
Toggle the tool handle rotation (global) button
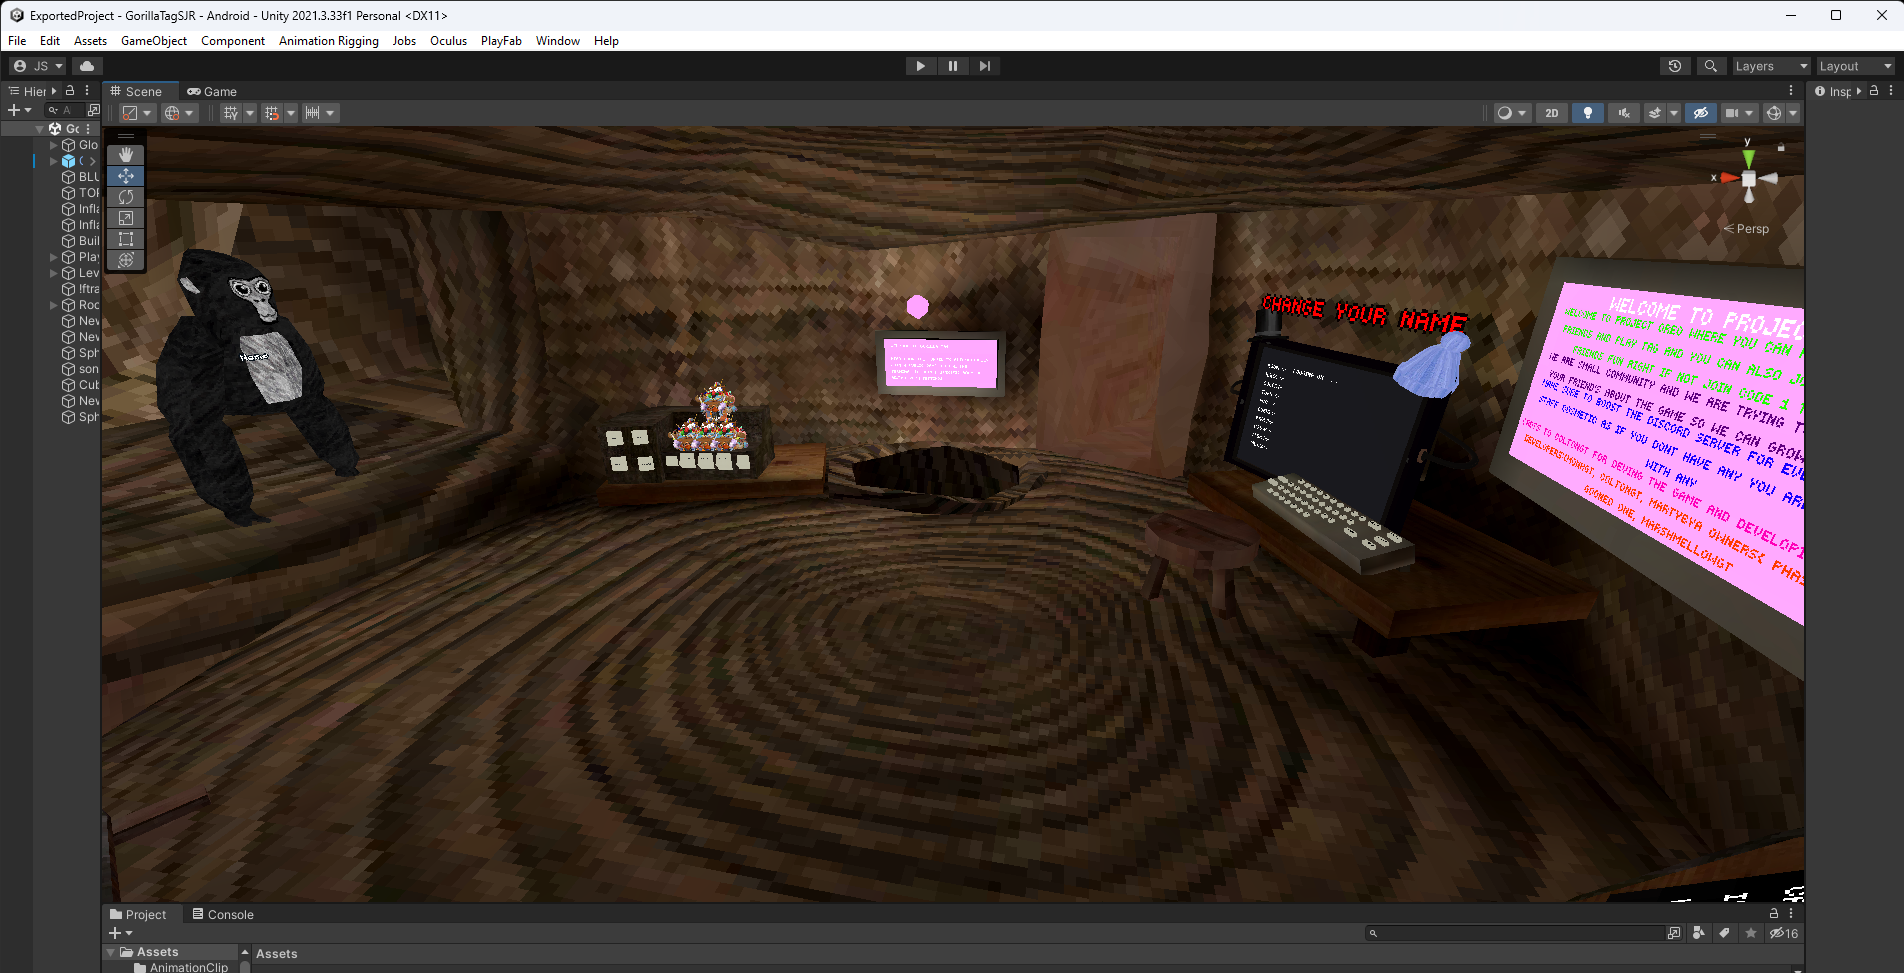(179, 113)
